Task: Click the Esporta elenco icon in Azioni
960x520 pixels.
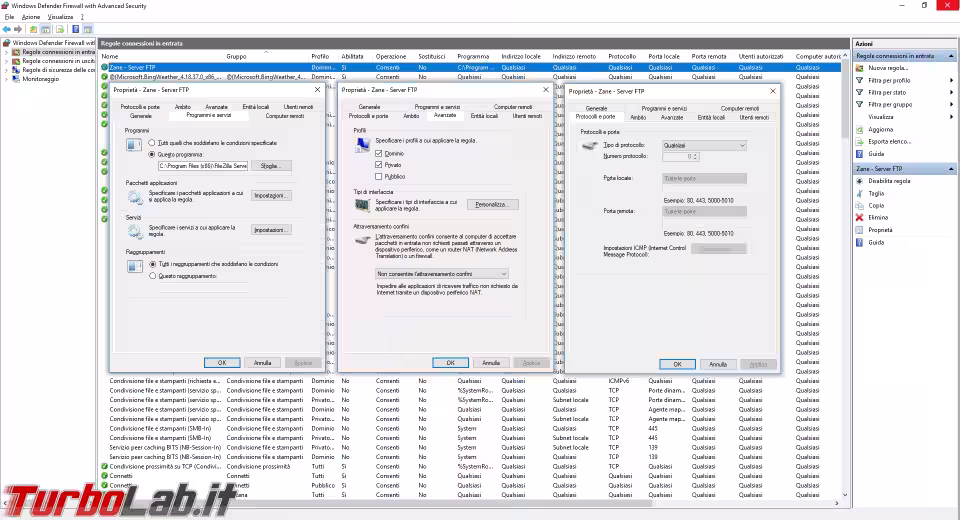Action: pos(860,141)
